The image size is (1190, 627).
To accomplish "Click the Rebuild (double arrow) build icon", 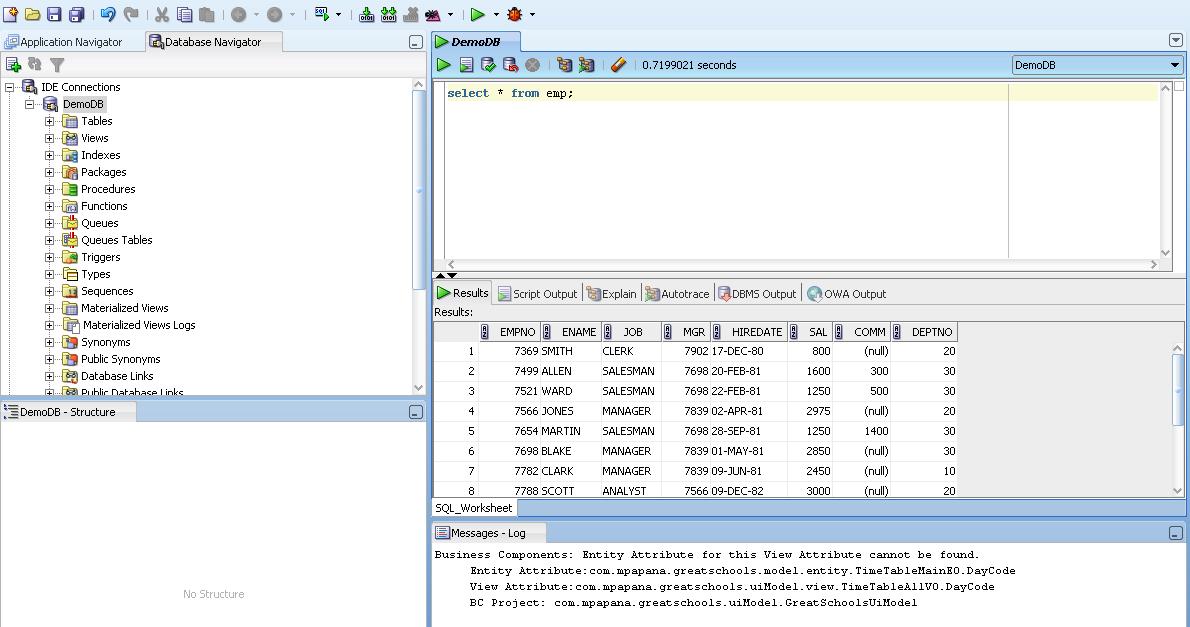I will pos(389,14).
